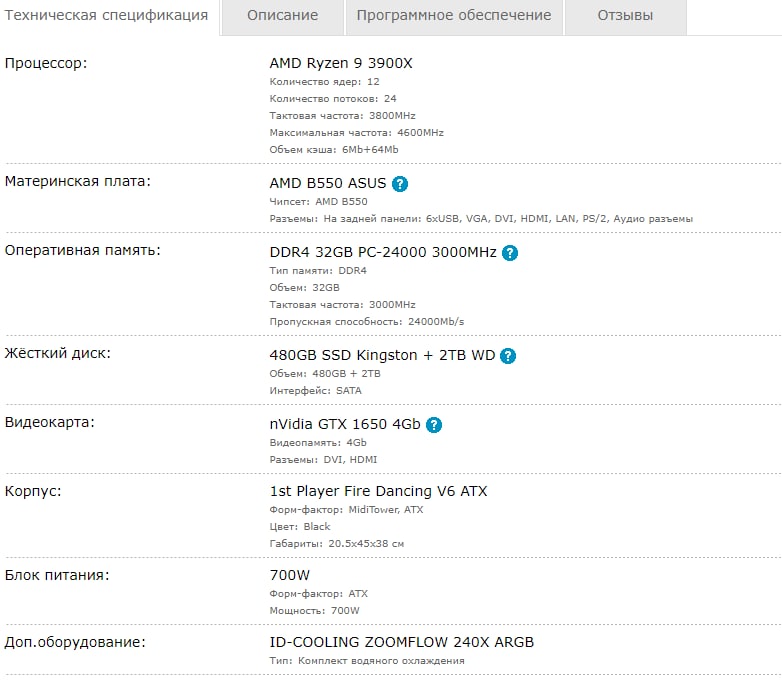Click the Количество потоков: 24 line
The height and width of the screenshot is (684, 782).
point(333,99)
